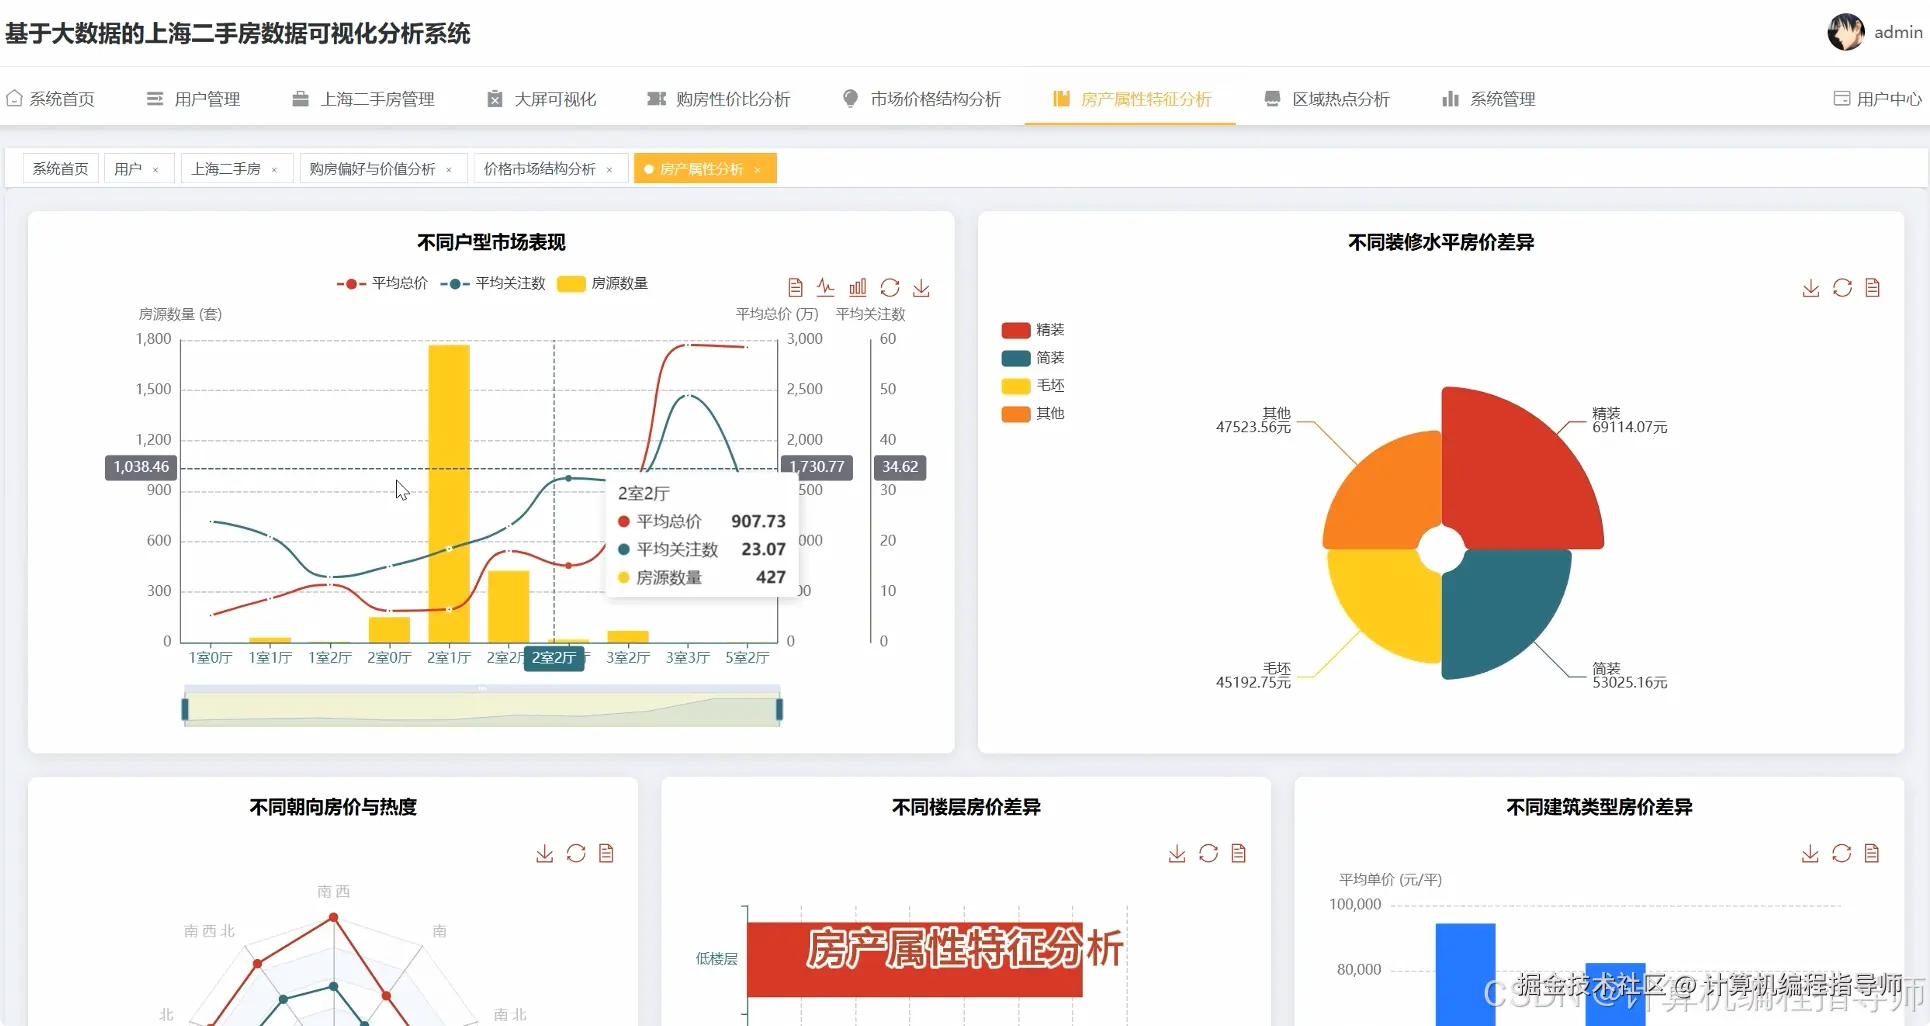Screen dimensions: 1930x1026
Task: Open the 用户中心 menu
Action: point(1877,99)
